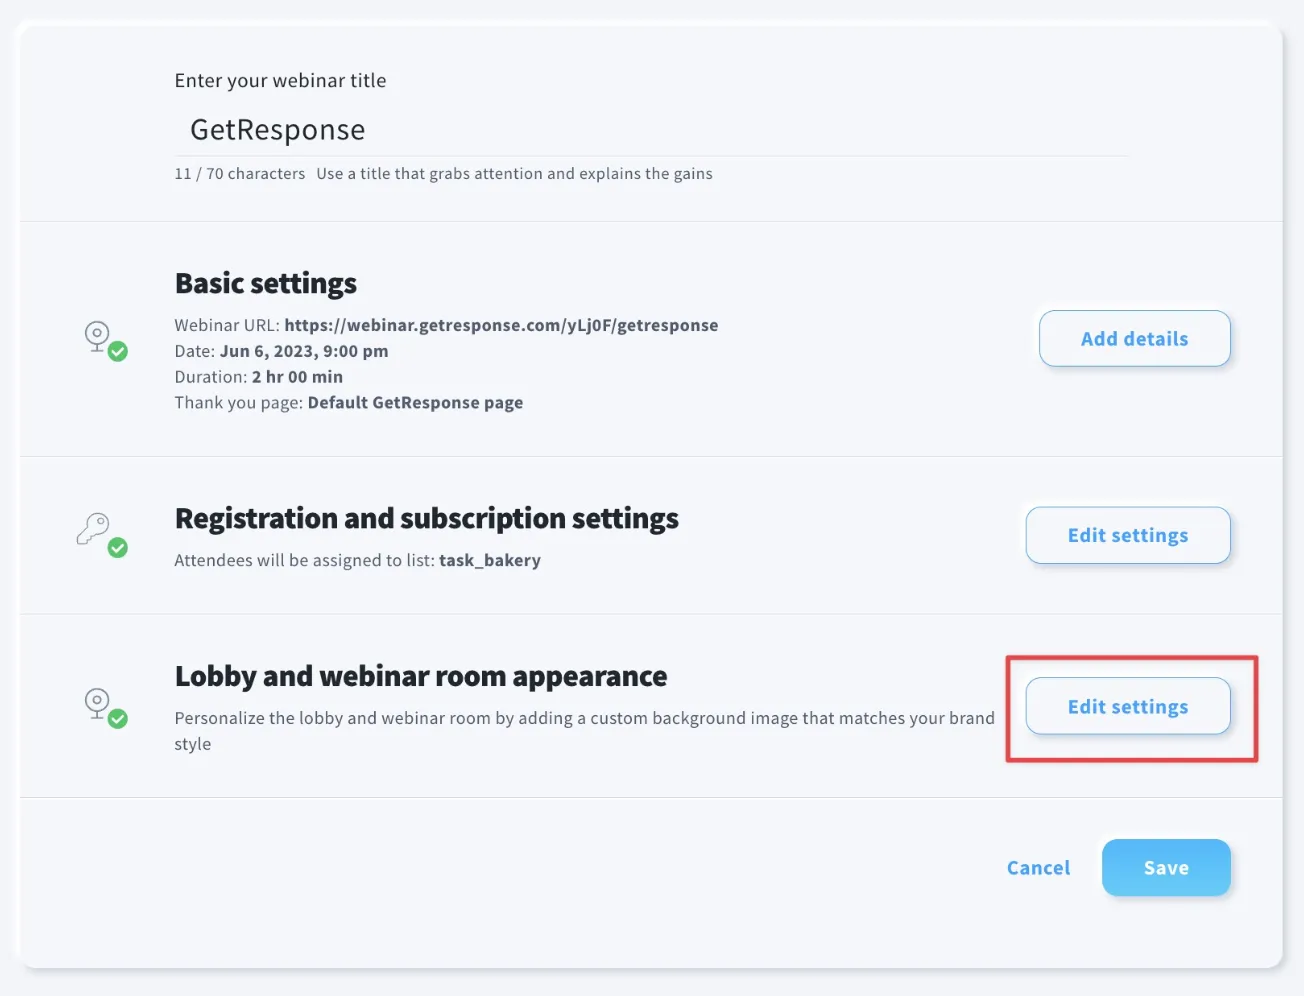The image size is (1304, 996).
Task: Edit settings for Registration and subscription
Action: click(1128, 535)
